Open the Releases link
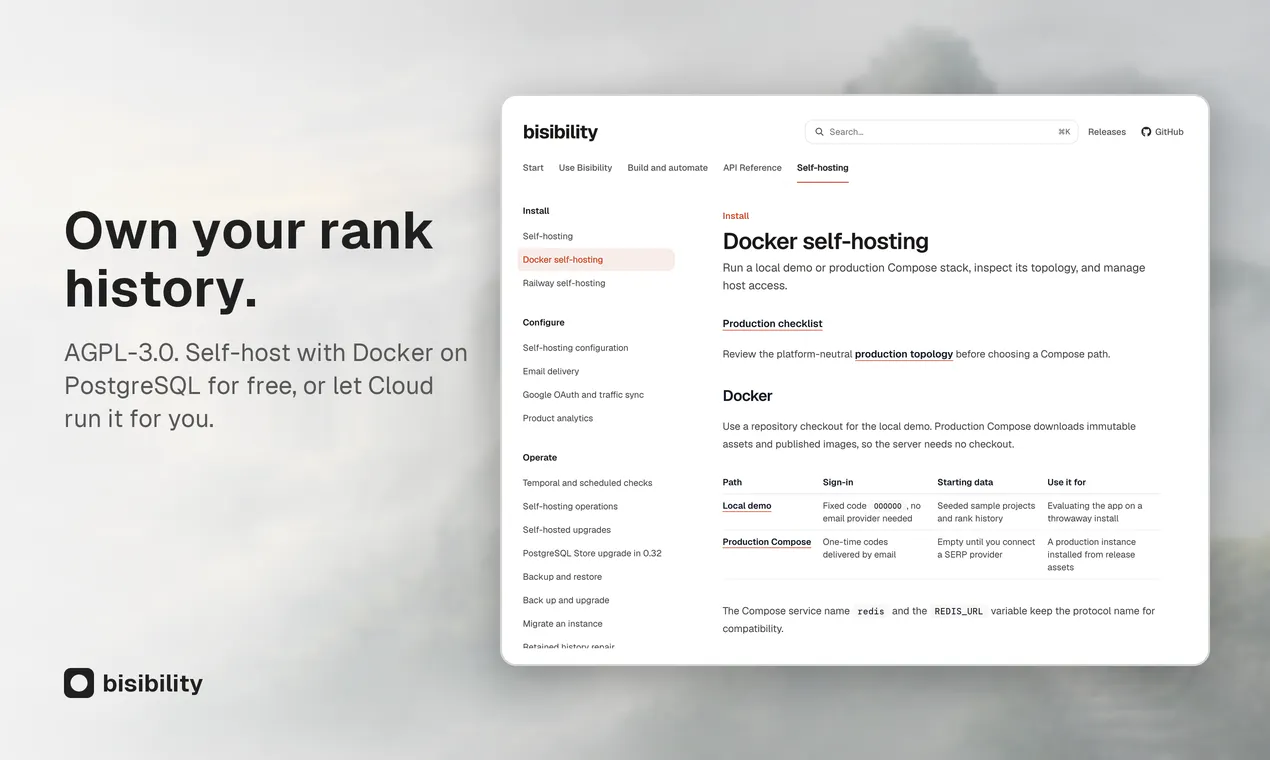Image resolution: width=1270 pixels, height=760 pixels. click(1106, 132)
